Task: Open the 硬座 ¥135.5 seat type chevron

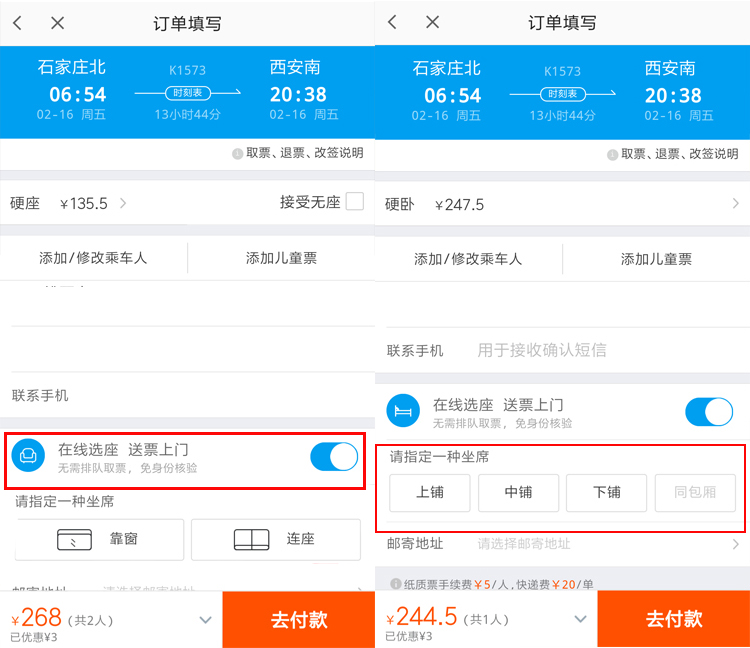Action: pyautogui.click(x=123, y=203)
